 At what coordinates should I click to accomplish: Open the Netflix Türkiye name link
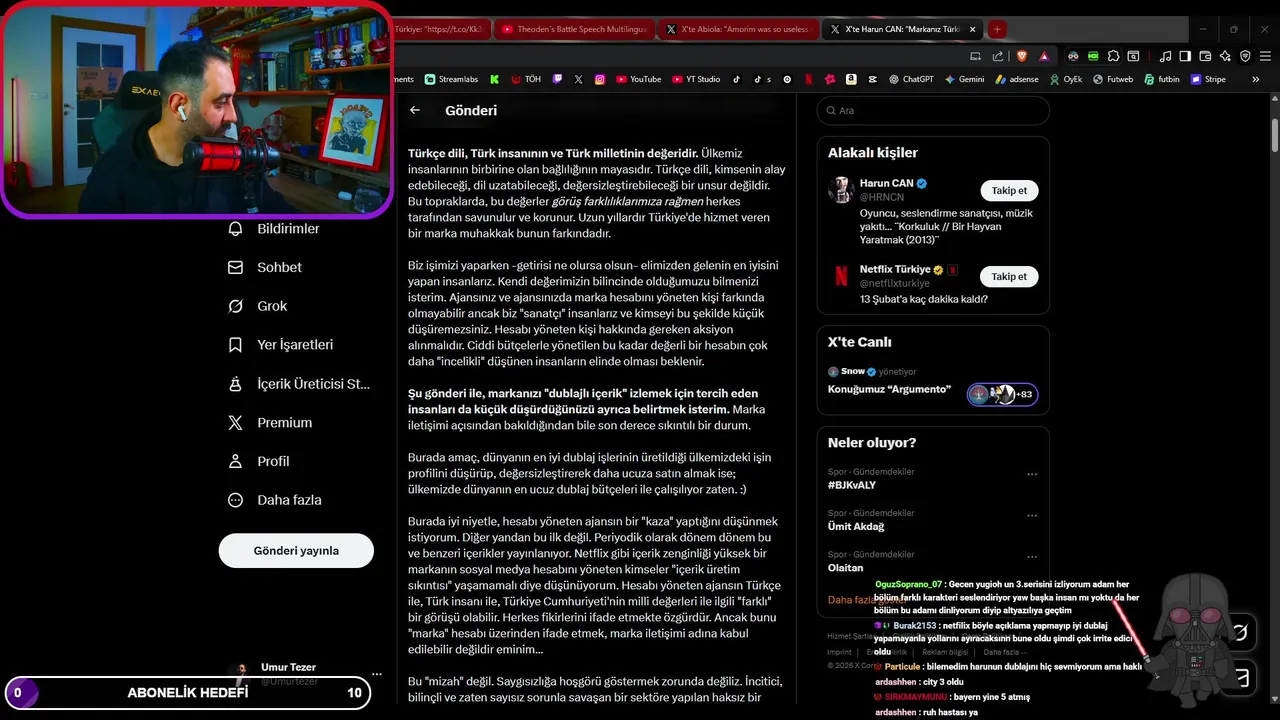tap(895, 270)
